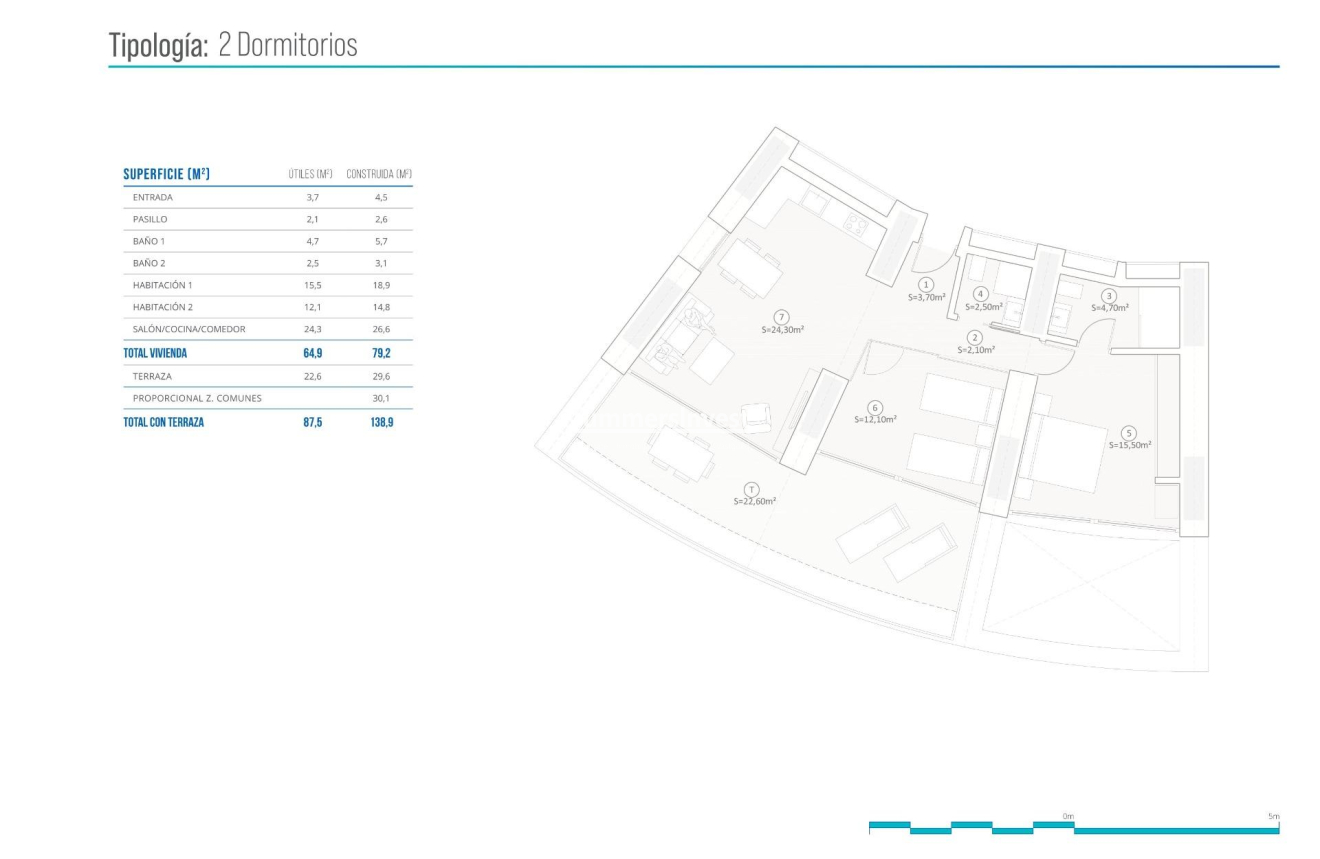
Task: Select the 'HABITACIÓN 2' row label
Action: (x=162, y=307)
